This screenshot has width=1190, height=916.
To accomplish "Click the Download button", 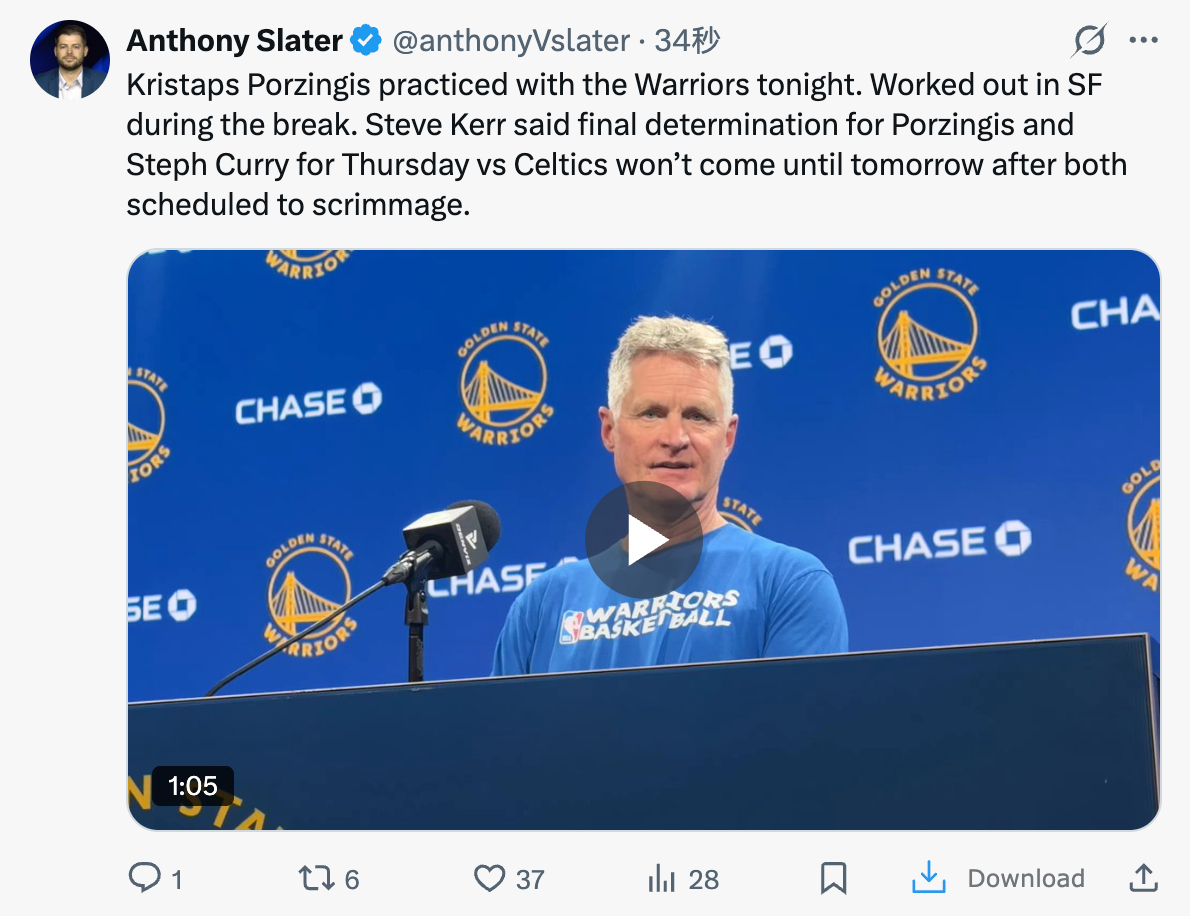I will (x=998, y=878).
